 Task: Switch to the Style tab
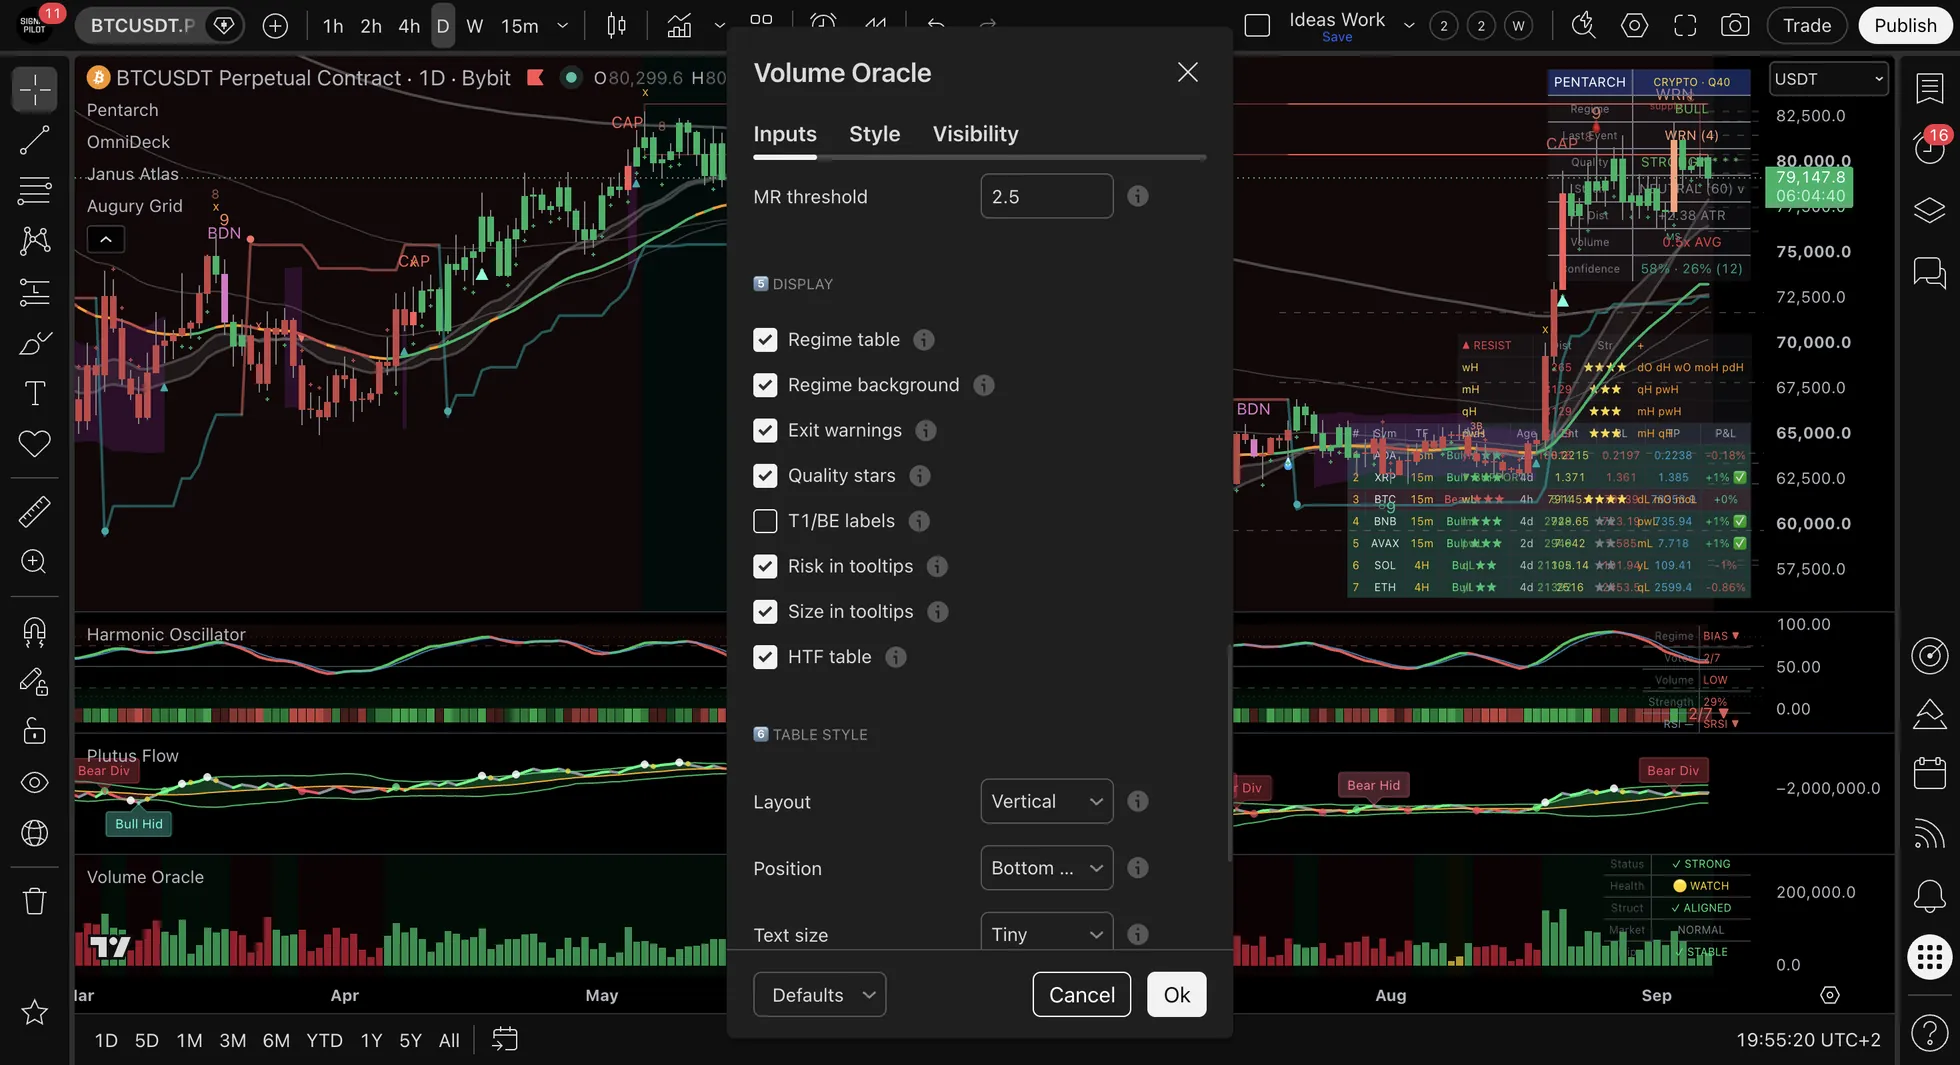[x=874, y=134]
